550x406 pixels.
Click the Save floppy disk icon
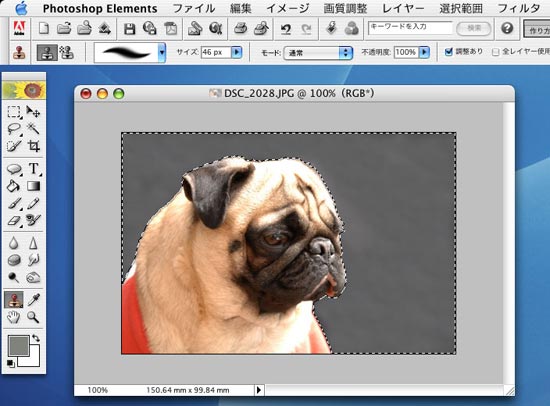[129, 29]
